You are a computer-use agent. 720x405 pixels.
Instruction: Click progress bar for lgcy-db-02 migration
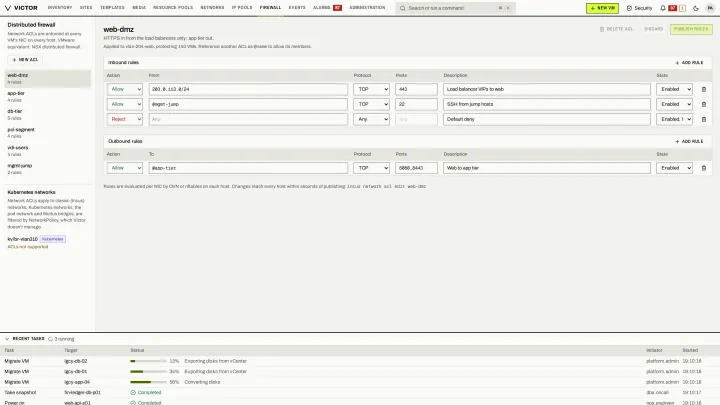click(x=148, y=361)
